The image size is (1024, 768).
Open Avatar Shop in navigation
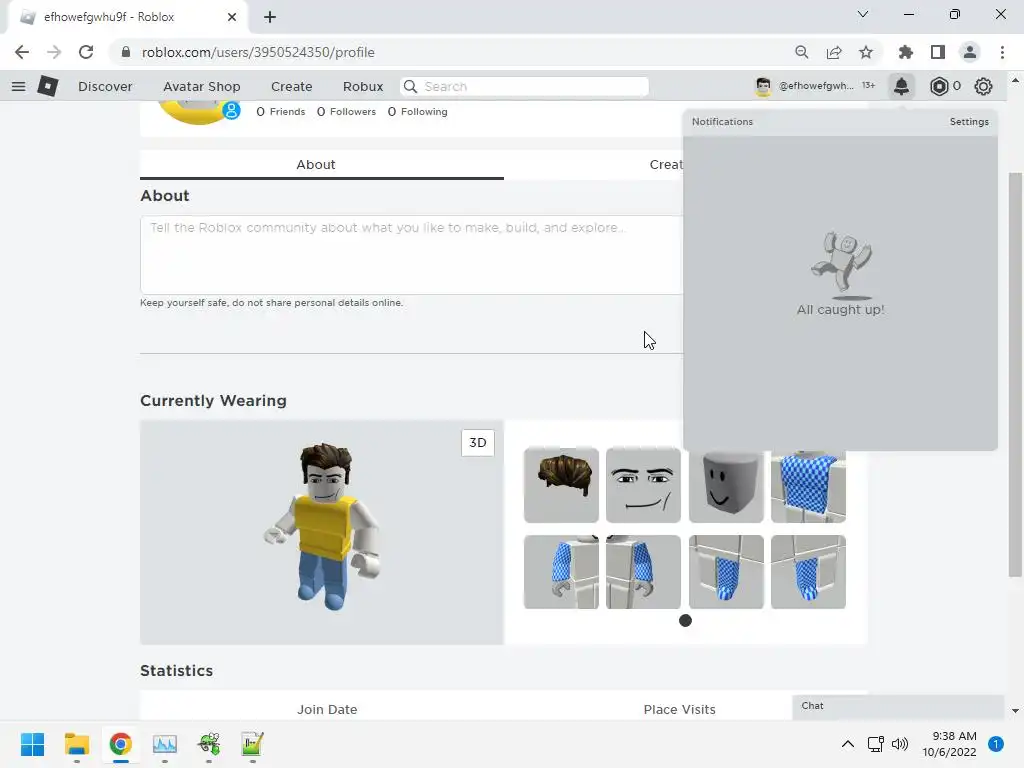(202, 86)
